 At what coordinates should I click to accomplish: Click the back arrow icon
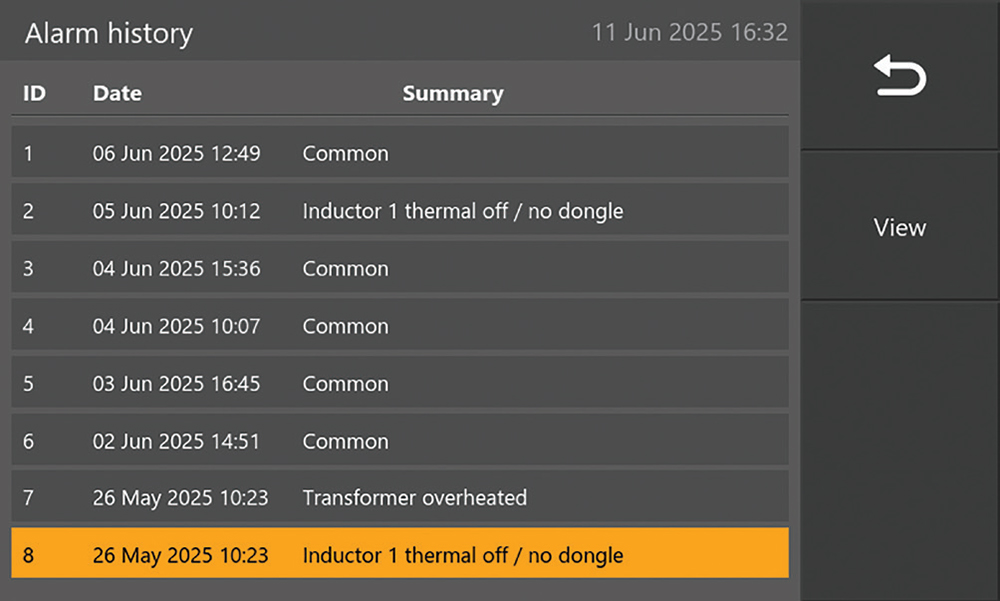tap(900, 77)
